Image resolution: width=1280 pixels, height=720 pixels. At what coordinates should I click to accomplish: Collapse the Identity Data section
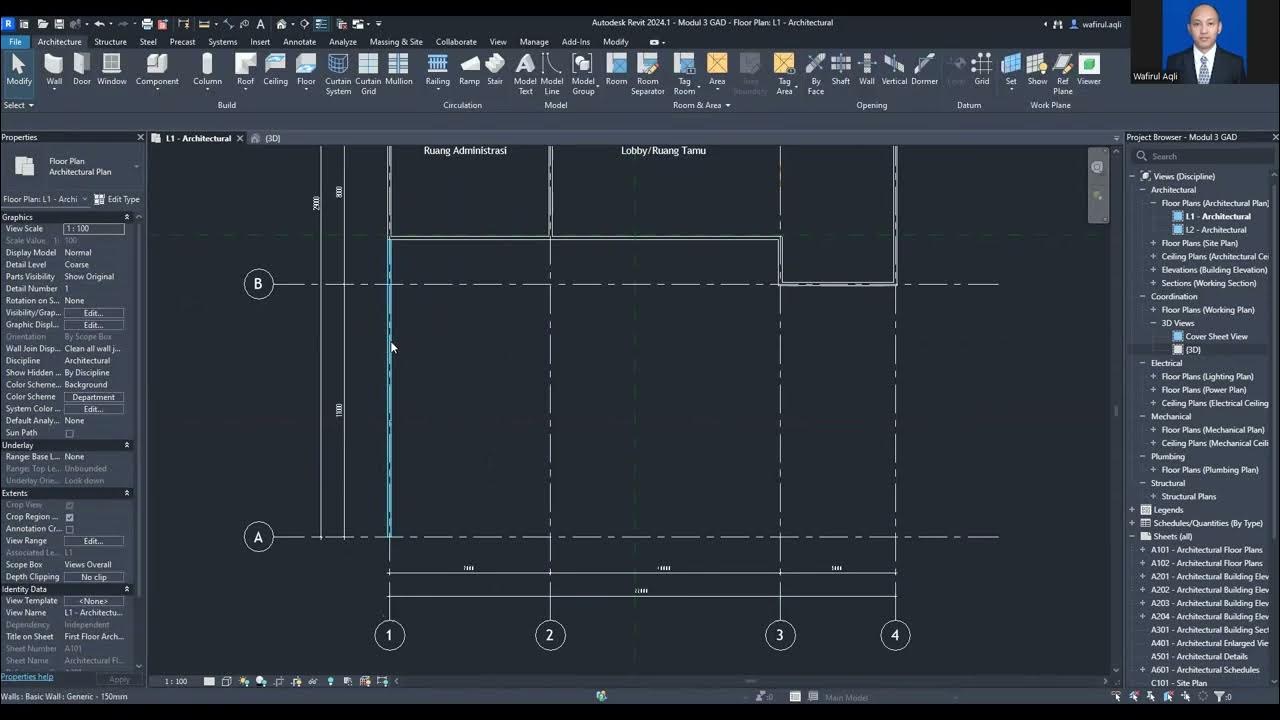pyautogui.click(x=127, y=589)
